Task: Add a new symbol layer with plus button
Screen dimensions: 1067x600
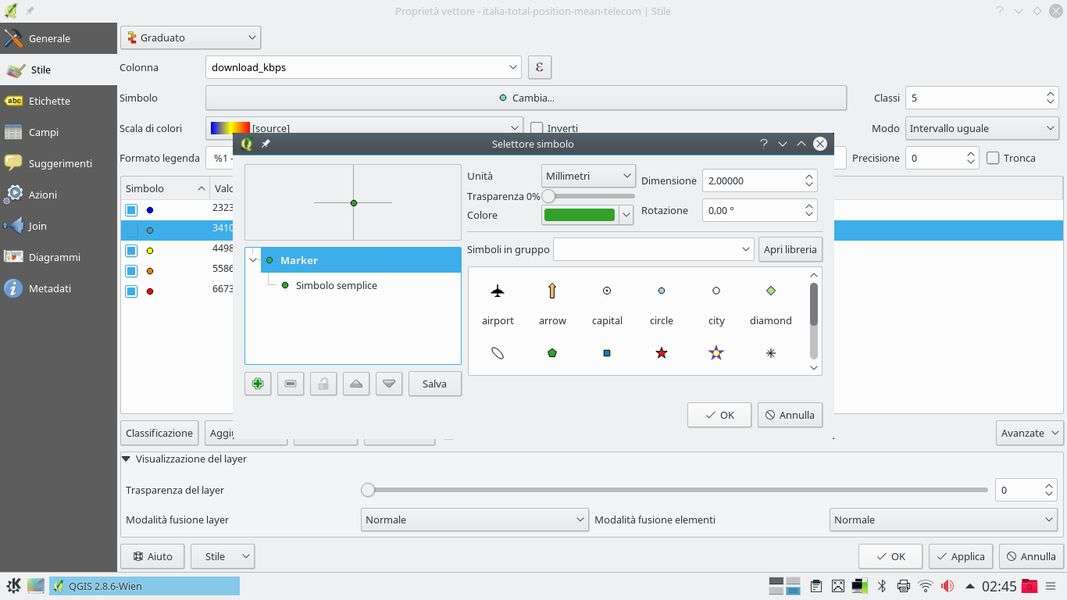Action: [x=258, y=384]
